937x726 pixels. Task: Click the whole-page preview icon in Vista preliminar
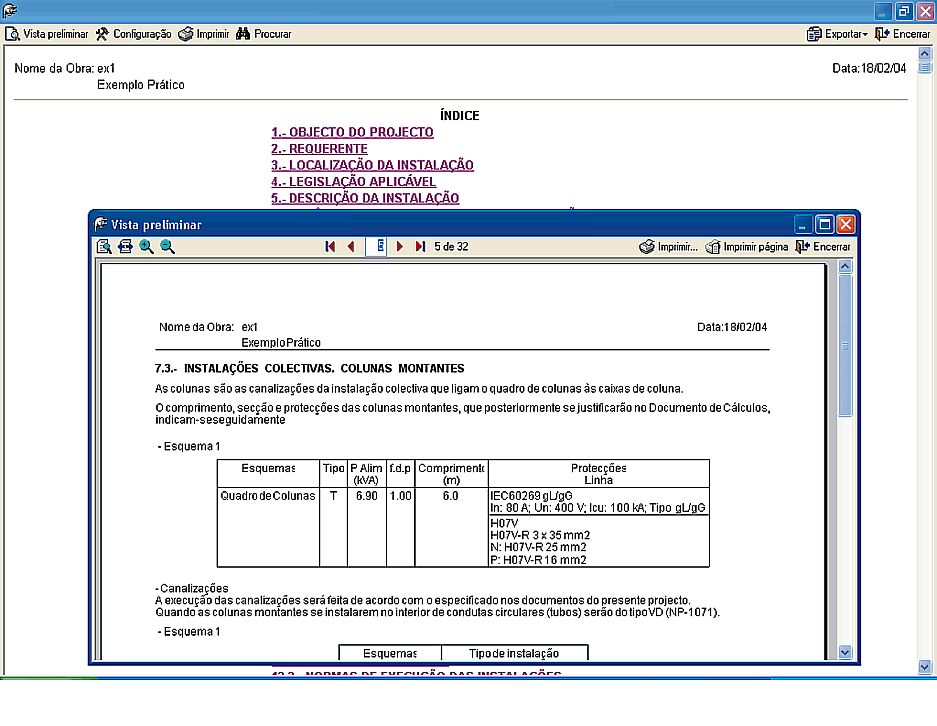[x=104, y=247]
